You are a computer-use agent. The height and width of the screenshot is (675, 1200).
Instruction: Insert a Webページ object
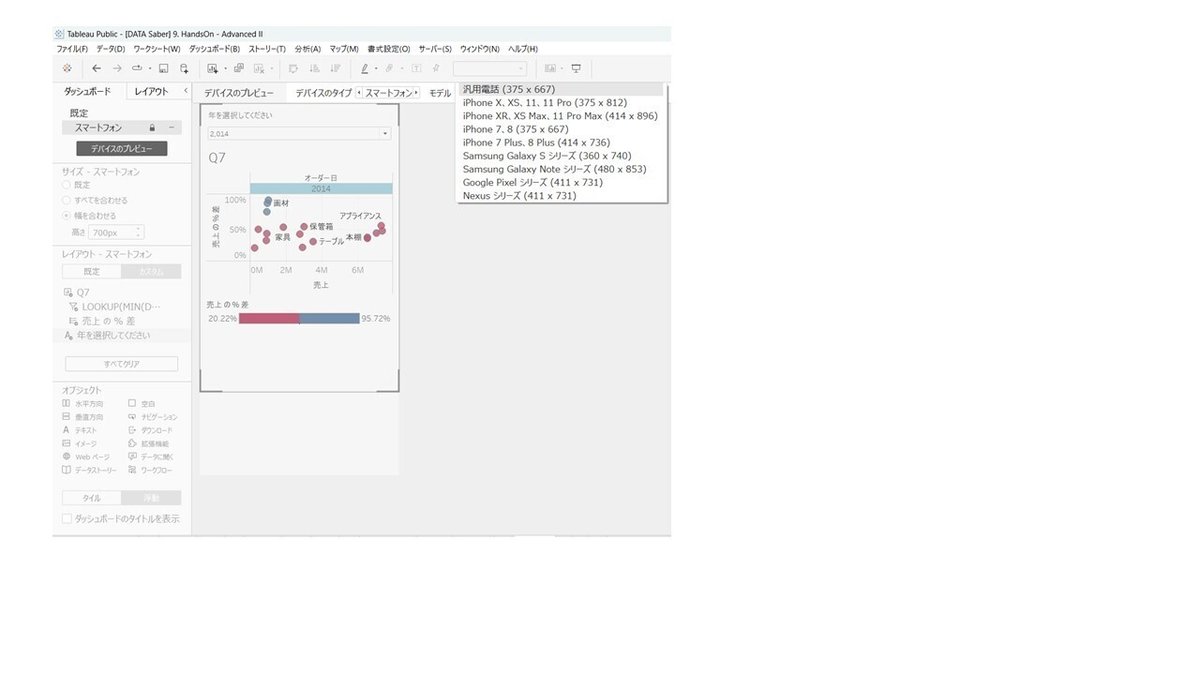[x=90, y=456]
